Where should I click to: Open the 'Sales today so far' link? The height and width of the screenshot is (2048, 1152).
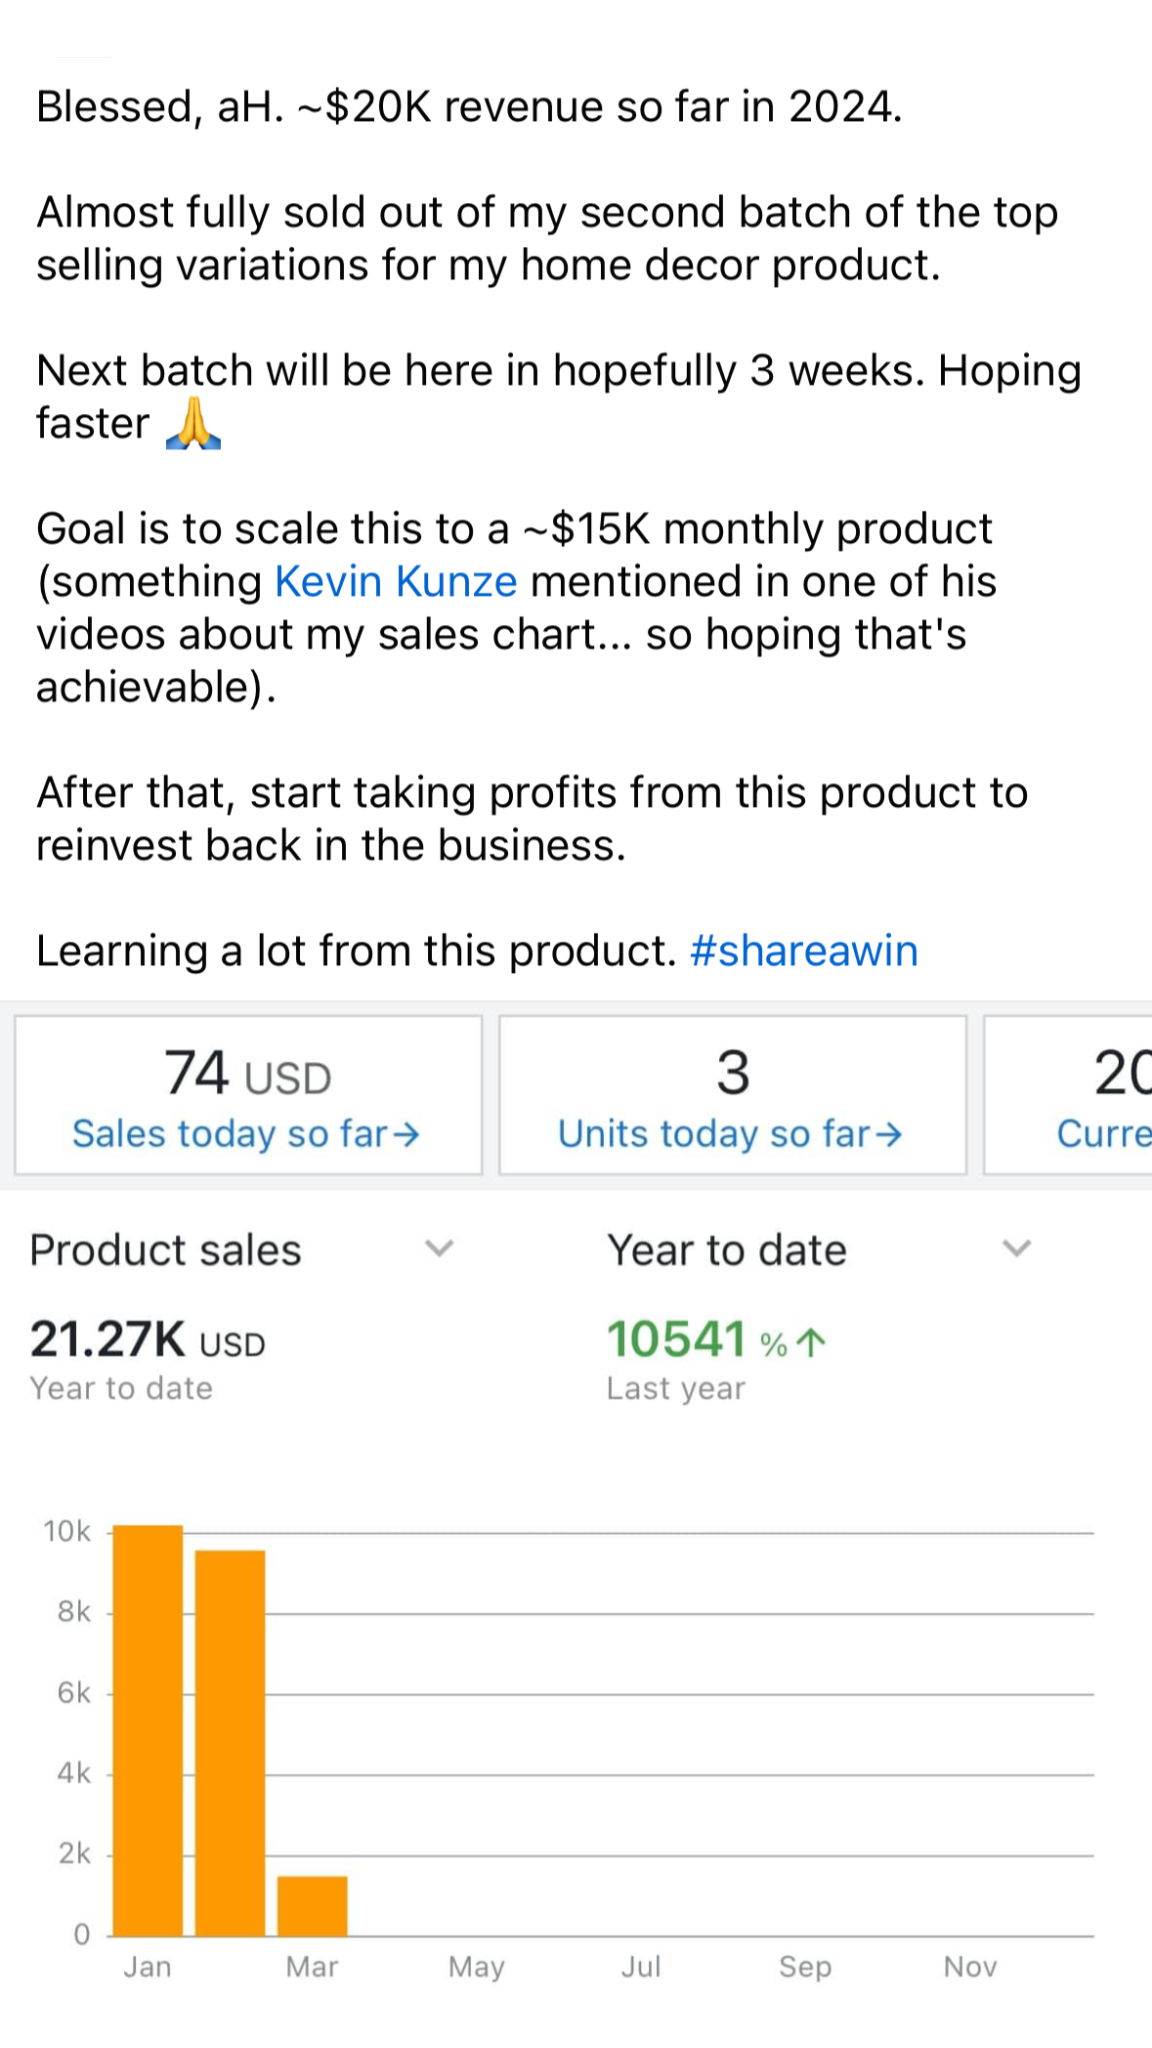coord(230,1134)
